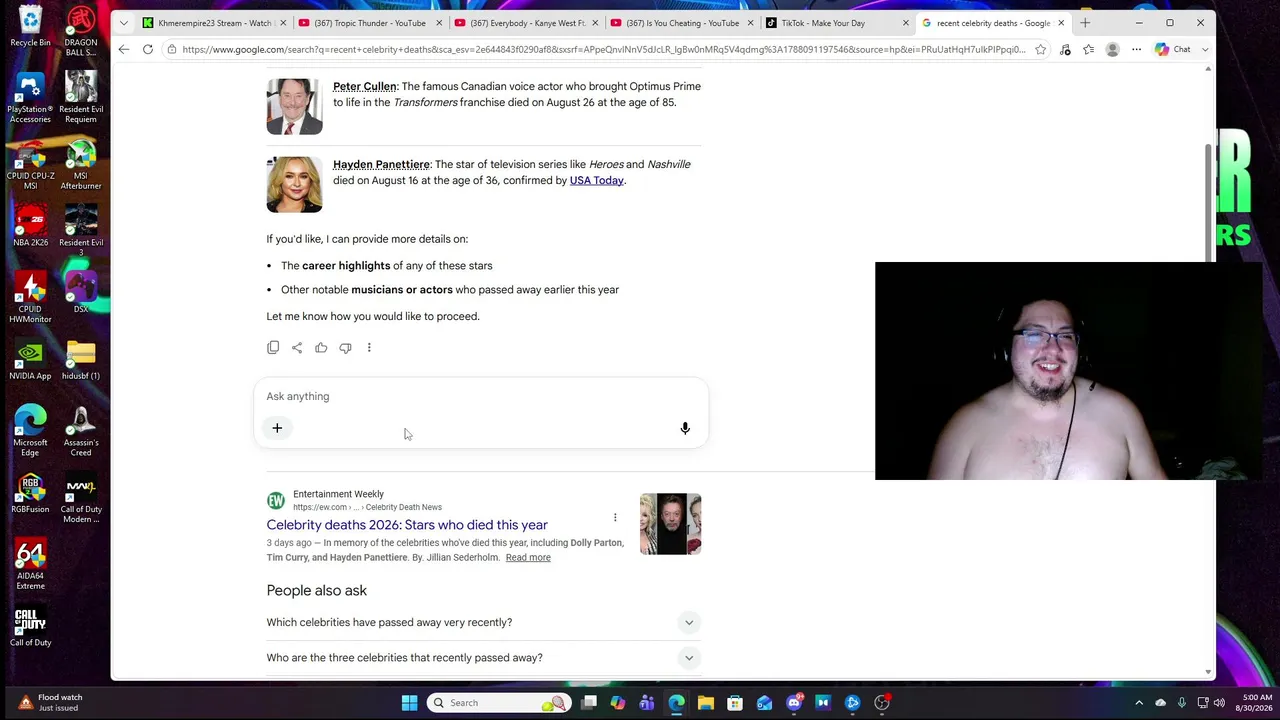The width and height of the screenshot is (1280, 720).
Task: Open a new browser tab
Action: pyautogui.click(x=1085, y=22)
